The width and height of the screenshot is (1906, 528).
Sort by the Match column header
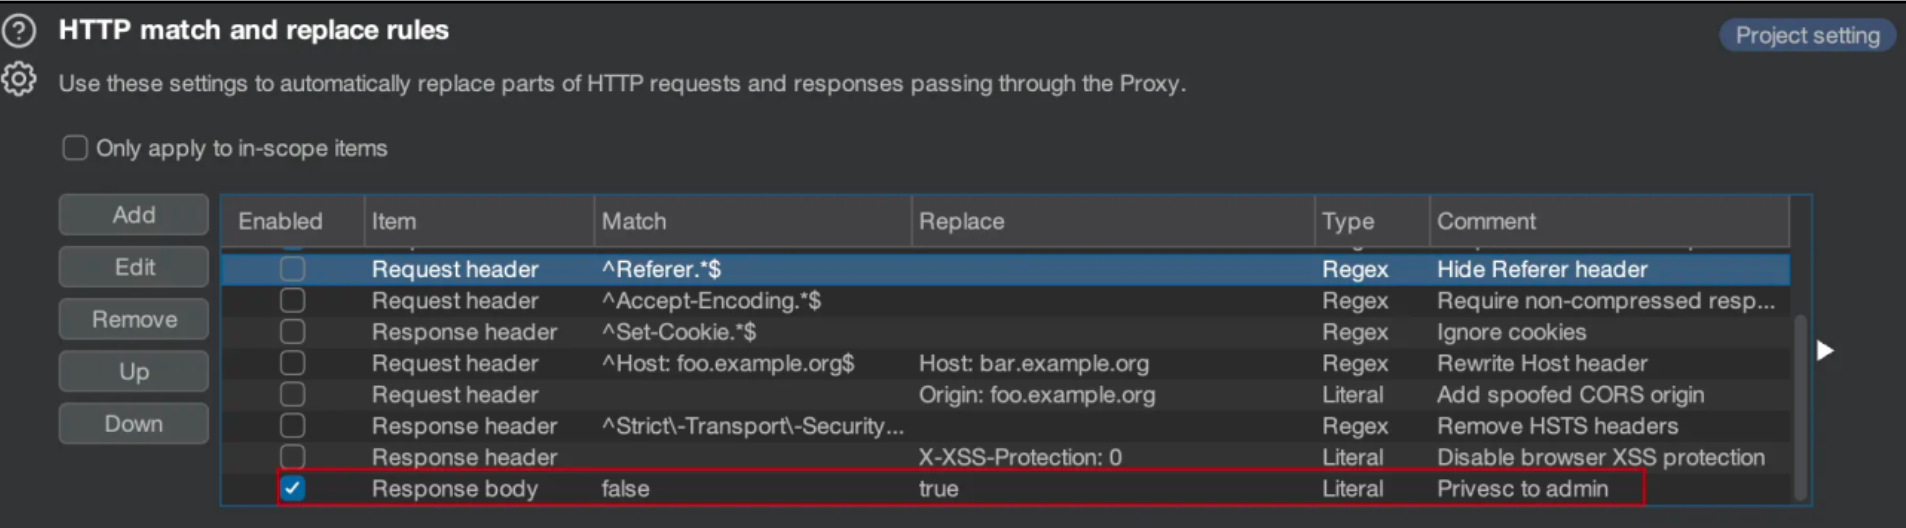coord(634,221)
